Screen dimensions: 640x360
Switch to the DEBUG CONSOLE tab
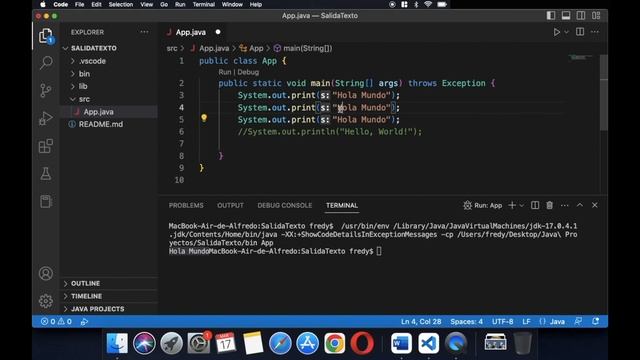tap(284, 205)
